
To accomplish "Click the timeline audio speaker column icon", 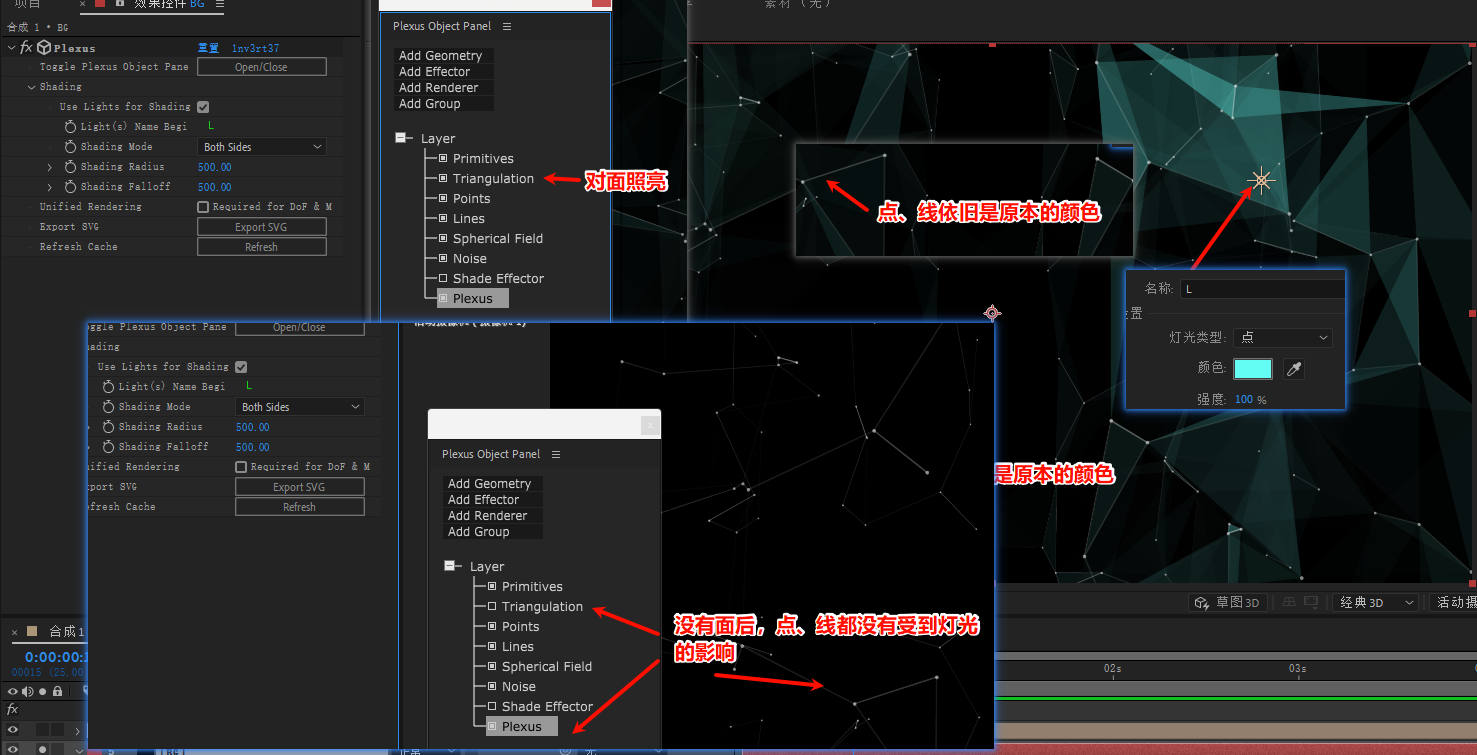I will tap(27, 691).
